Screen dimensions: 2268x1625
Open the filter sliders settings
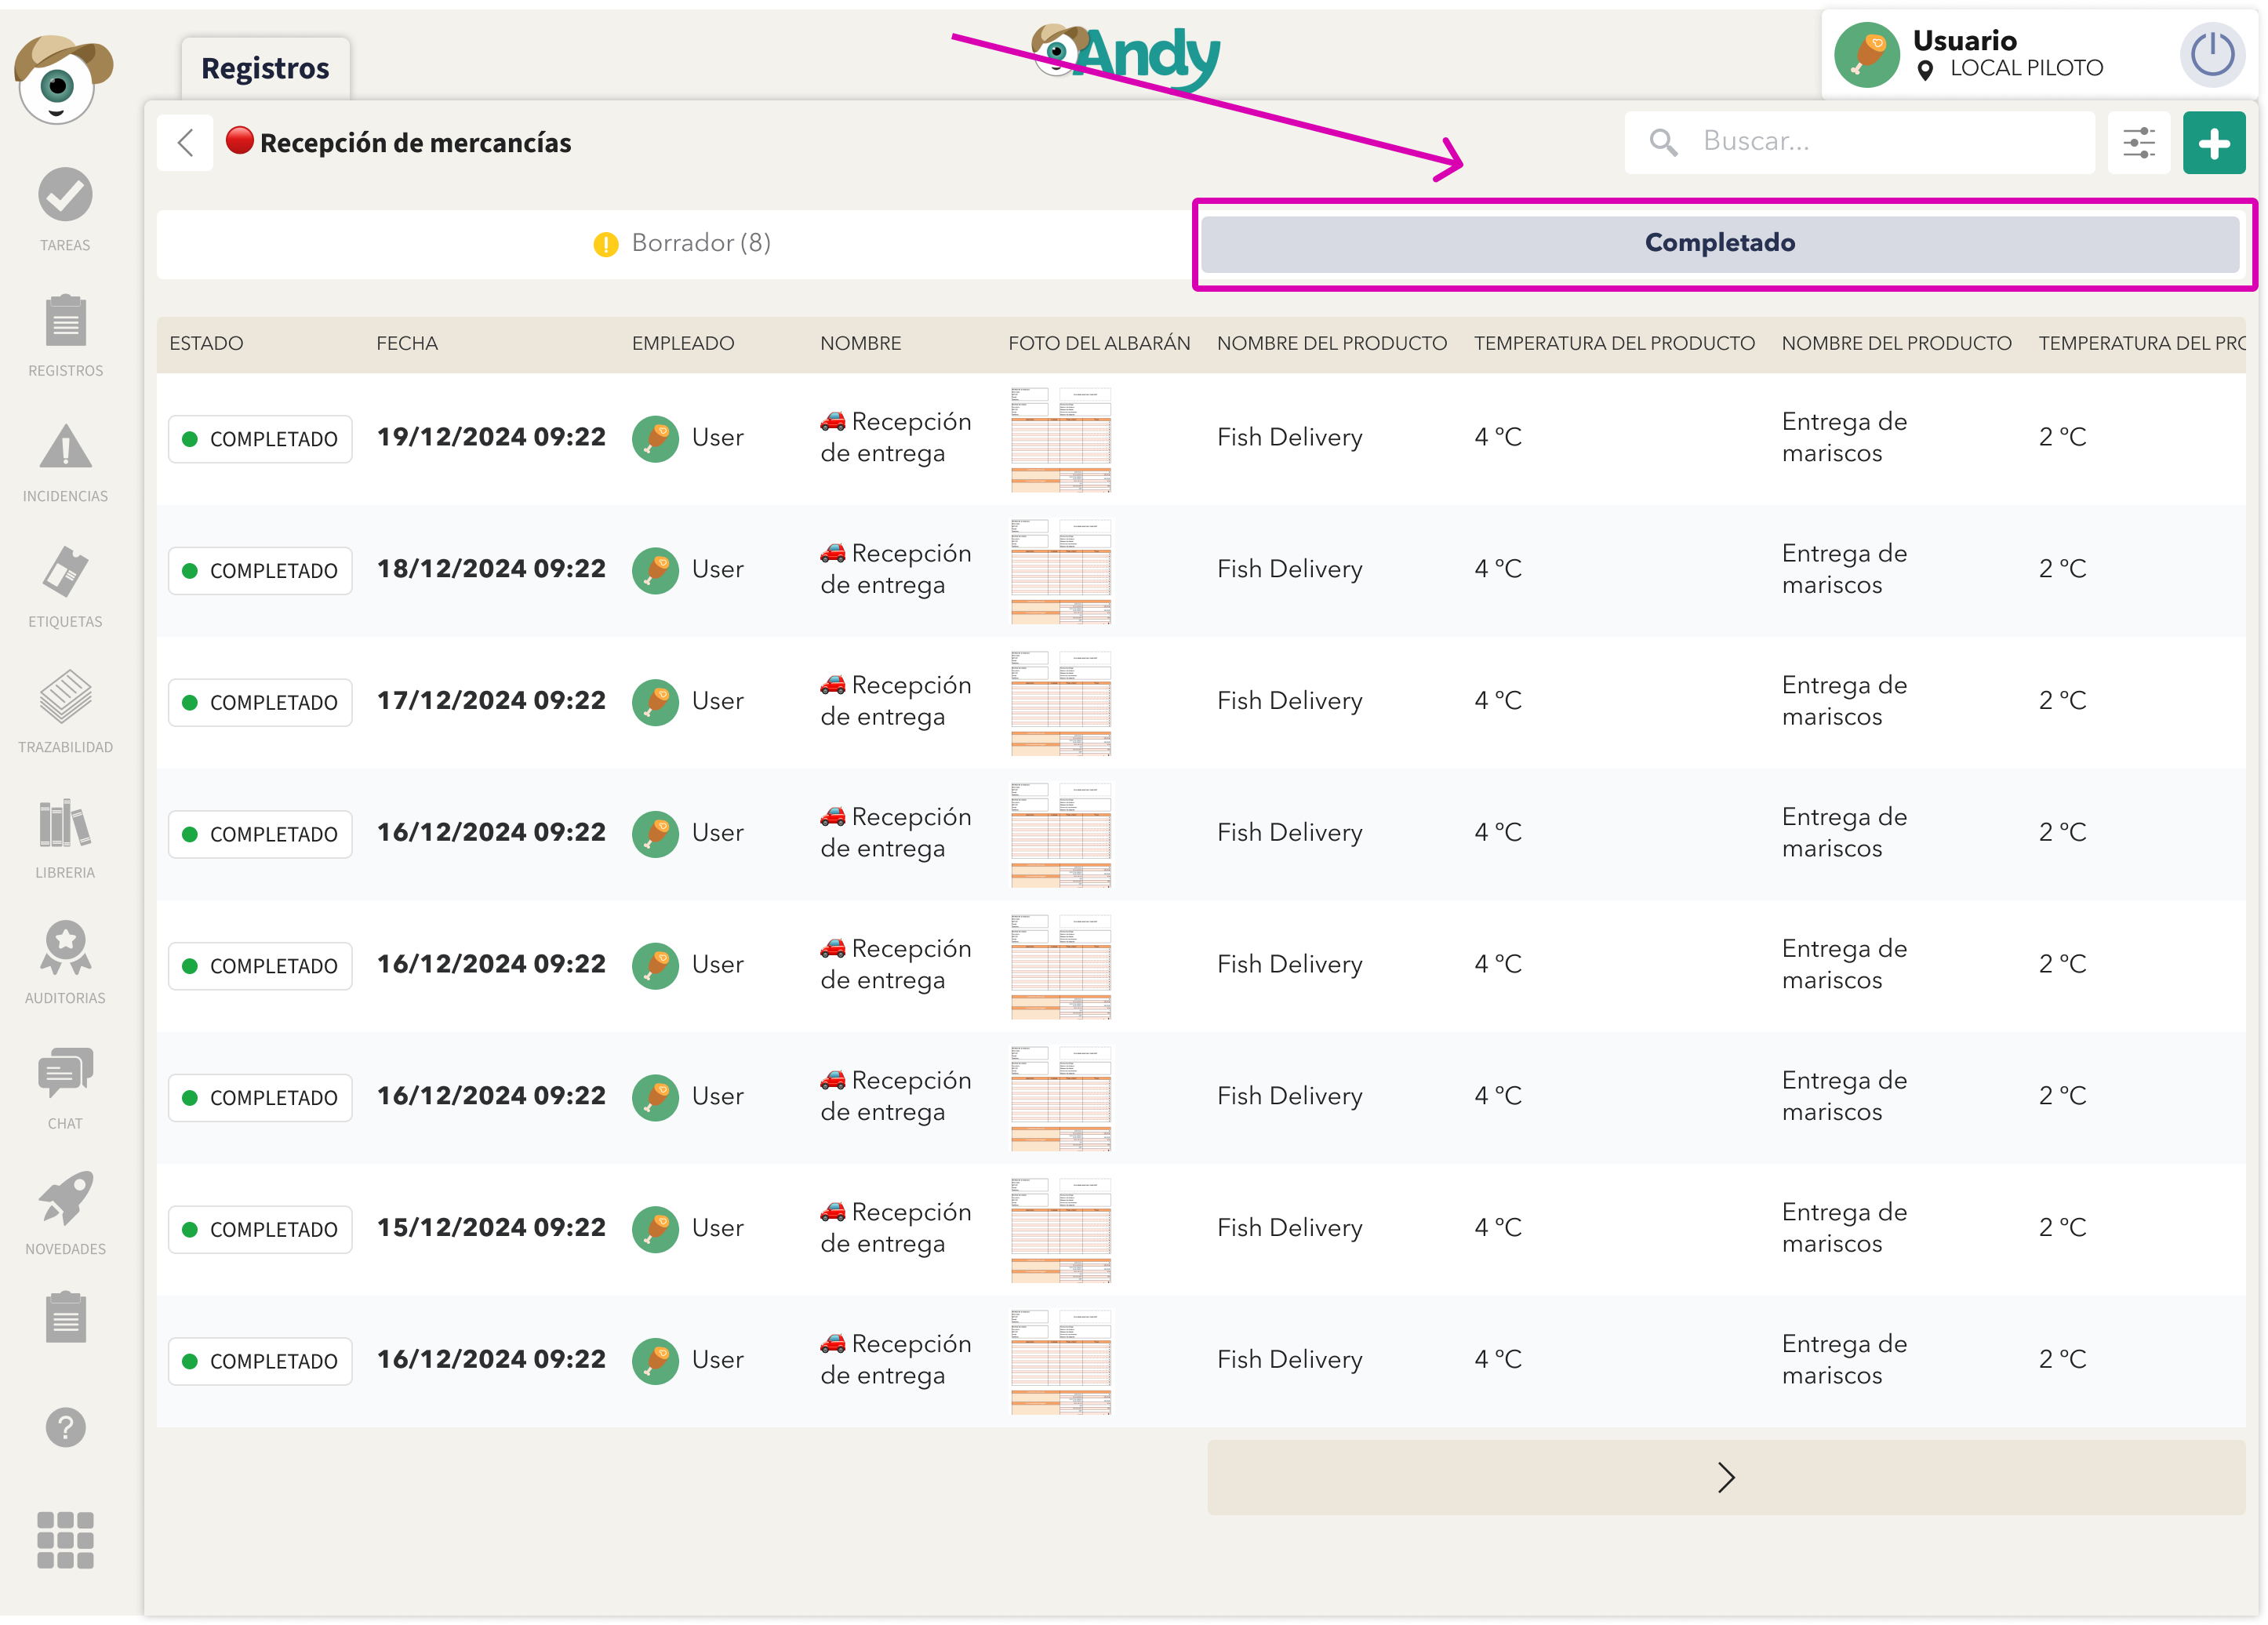click(x=2138, y=143)
